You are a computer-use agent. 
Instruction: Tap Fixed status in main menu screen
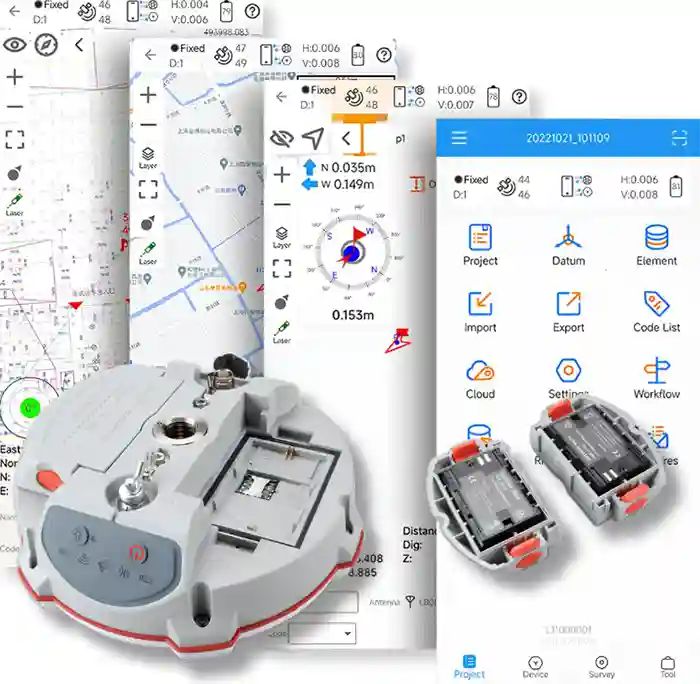[471, 180]
